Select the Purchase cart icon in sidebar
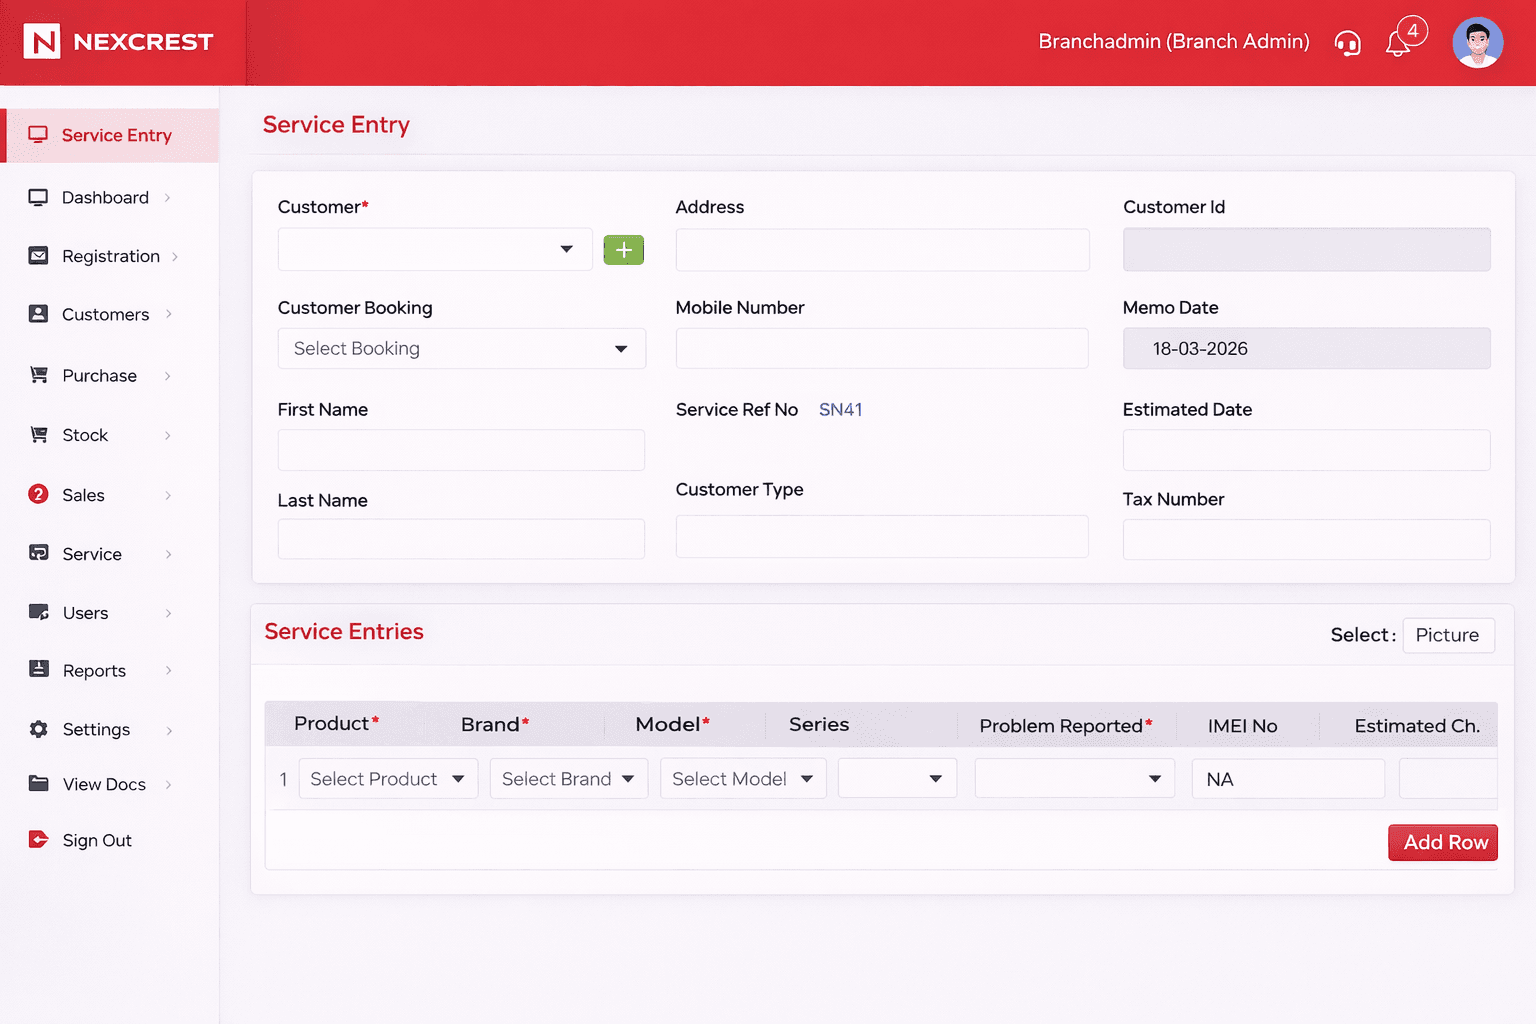 (x=38, y=375)
